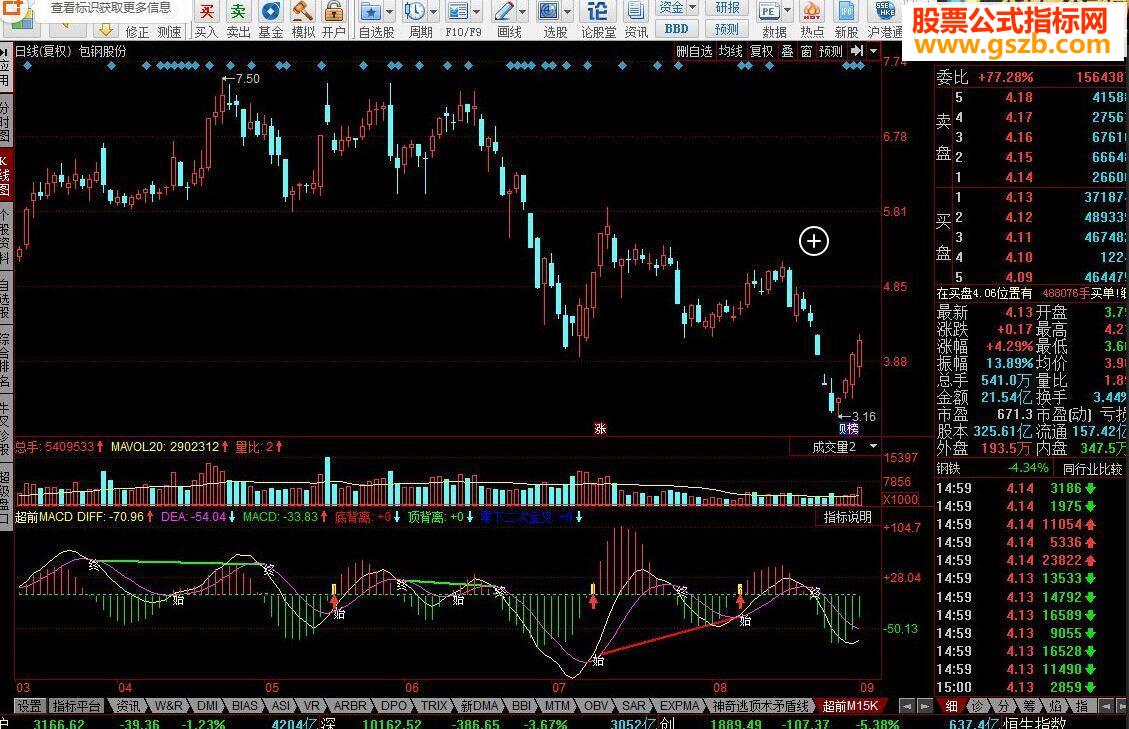Click the 委比 +77.28% value
The height and width of the screenshot is (729, 1129).
[x=1004, y=77]
